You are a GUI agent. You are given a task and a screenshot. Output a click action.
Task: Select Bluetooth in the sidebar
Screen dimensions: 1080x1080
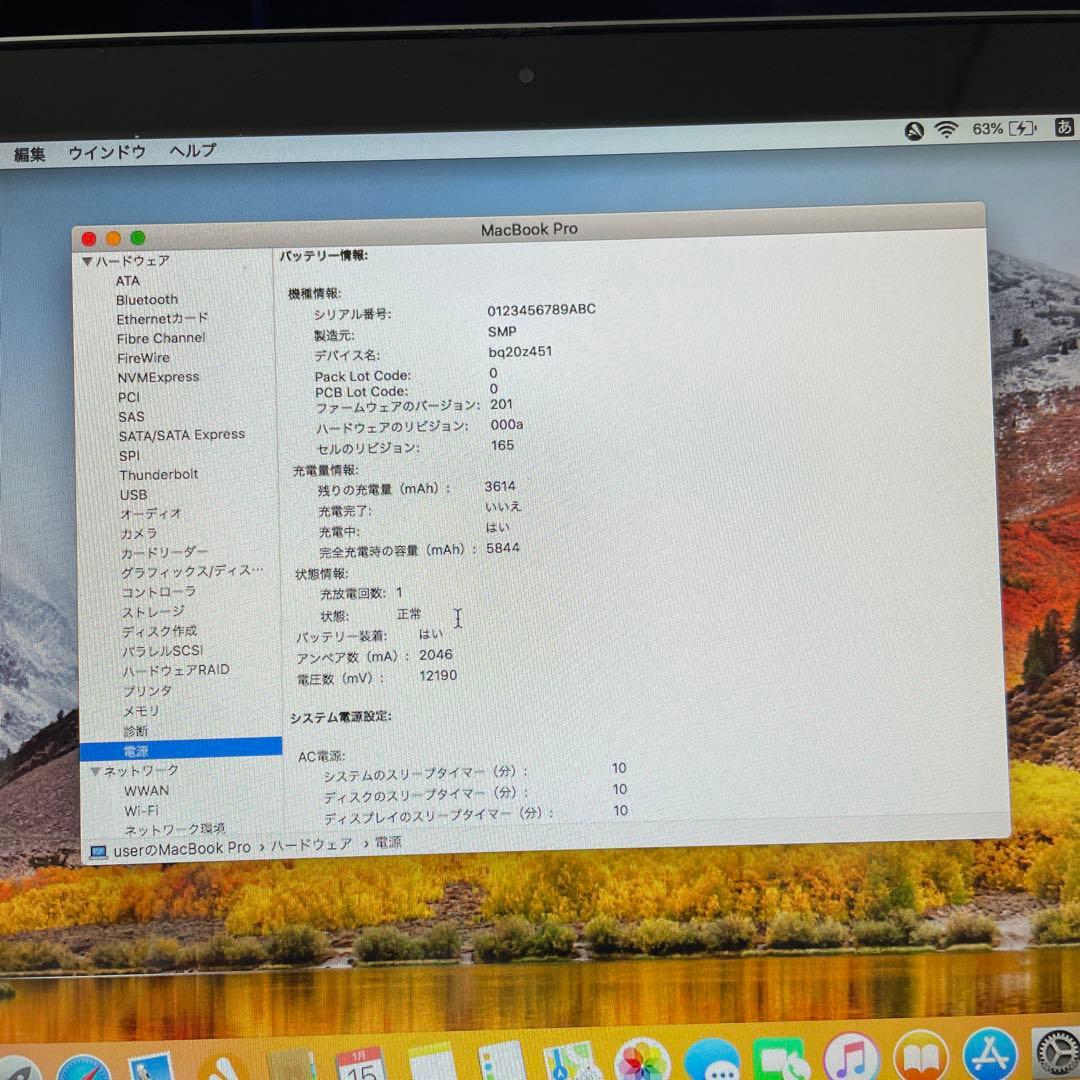point(147,299)
